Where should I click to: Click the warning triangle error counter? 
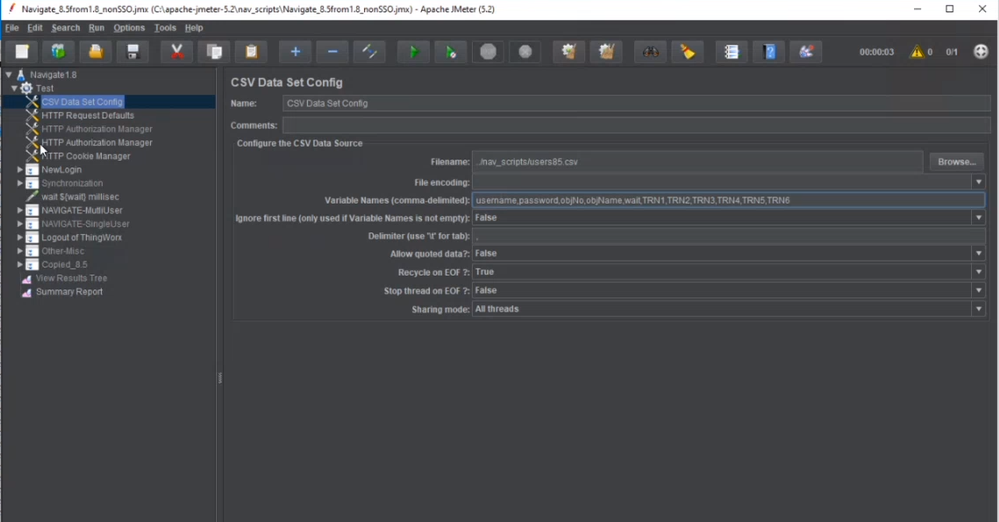(x=916, y=52)
